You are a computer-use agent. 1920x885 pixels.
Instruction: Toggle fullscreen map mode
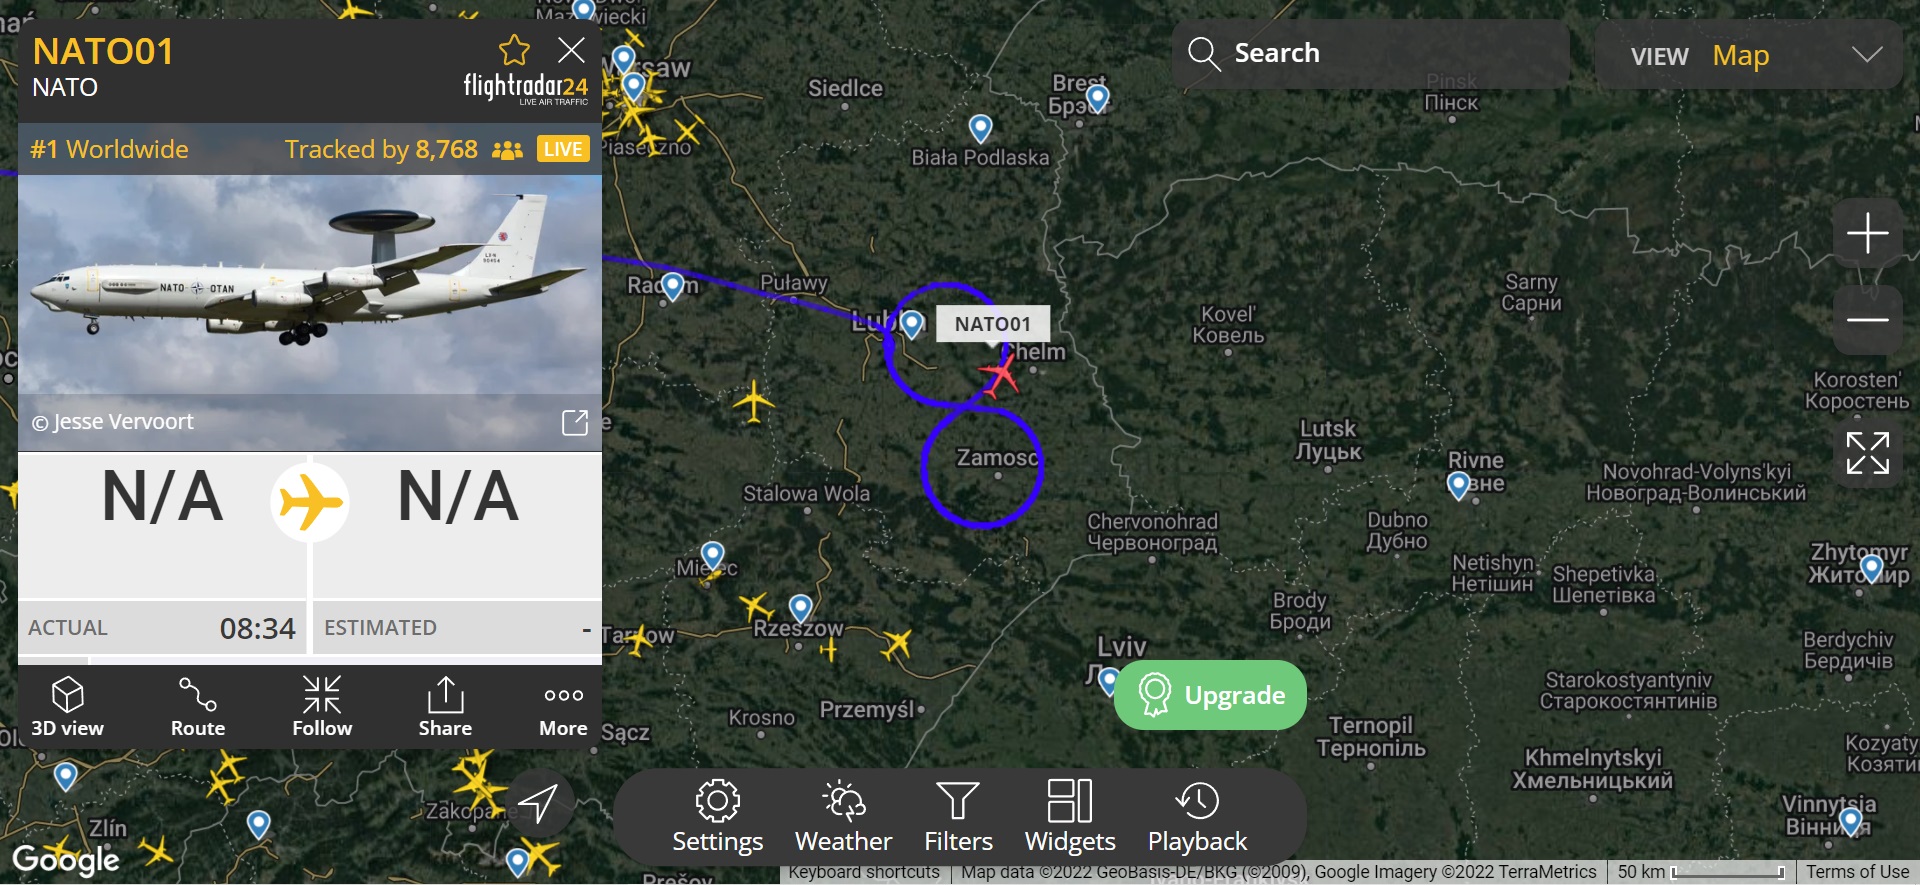tap(1867, 453)
